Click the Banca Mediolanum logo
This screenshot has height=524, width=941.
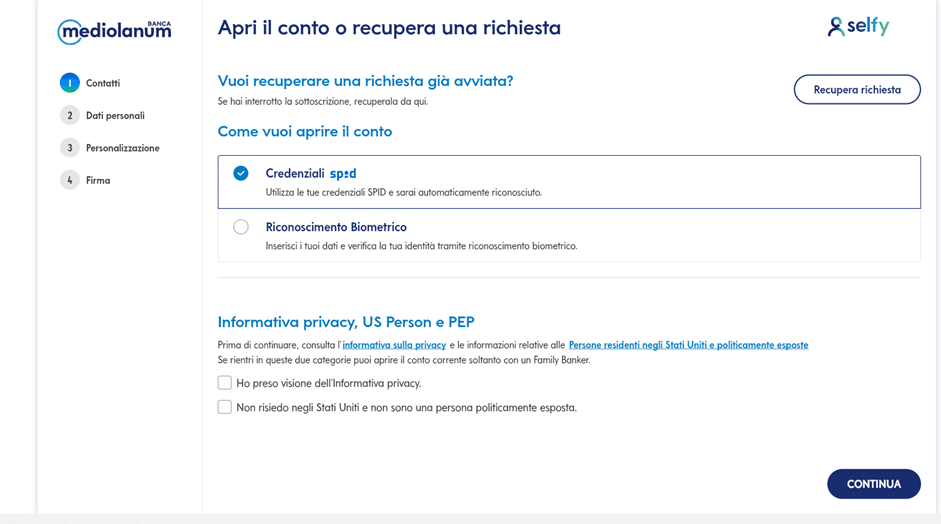click(x=114, y=32)
